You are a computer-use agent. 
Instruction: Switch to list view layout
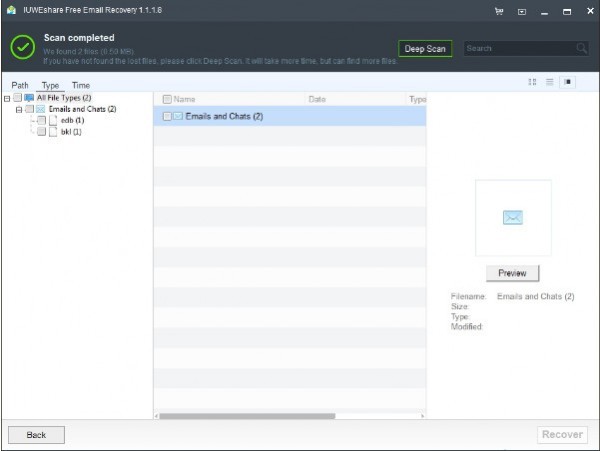[x=550, y=82]
